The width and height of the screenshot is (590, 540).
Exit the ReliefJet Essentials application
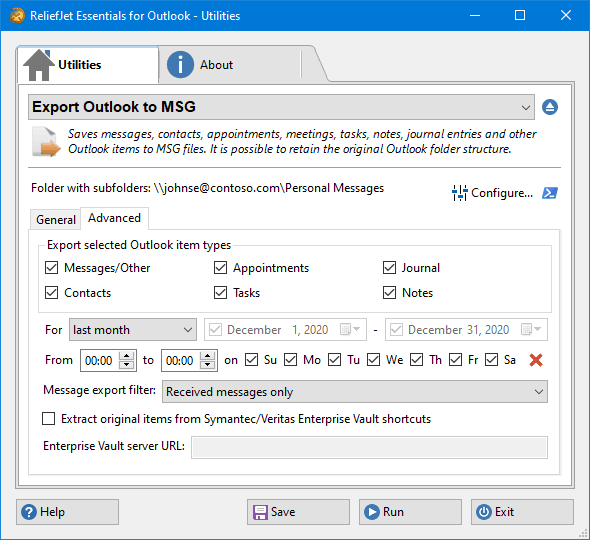click(x=522, y=512)
